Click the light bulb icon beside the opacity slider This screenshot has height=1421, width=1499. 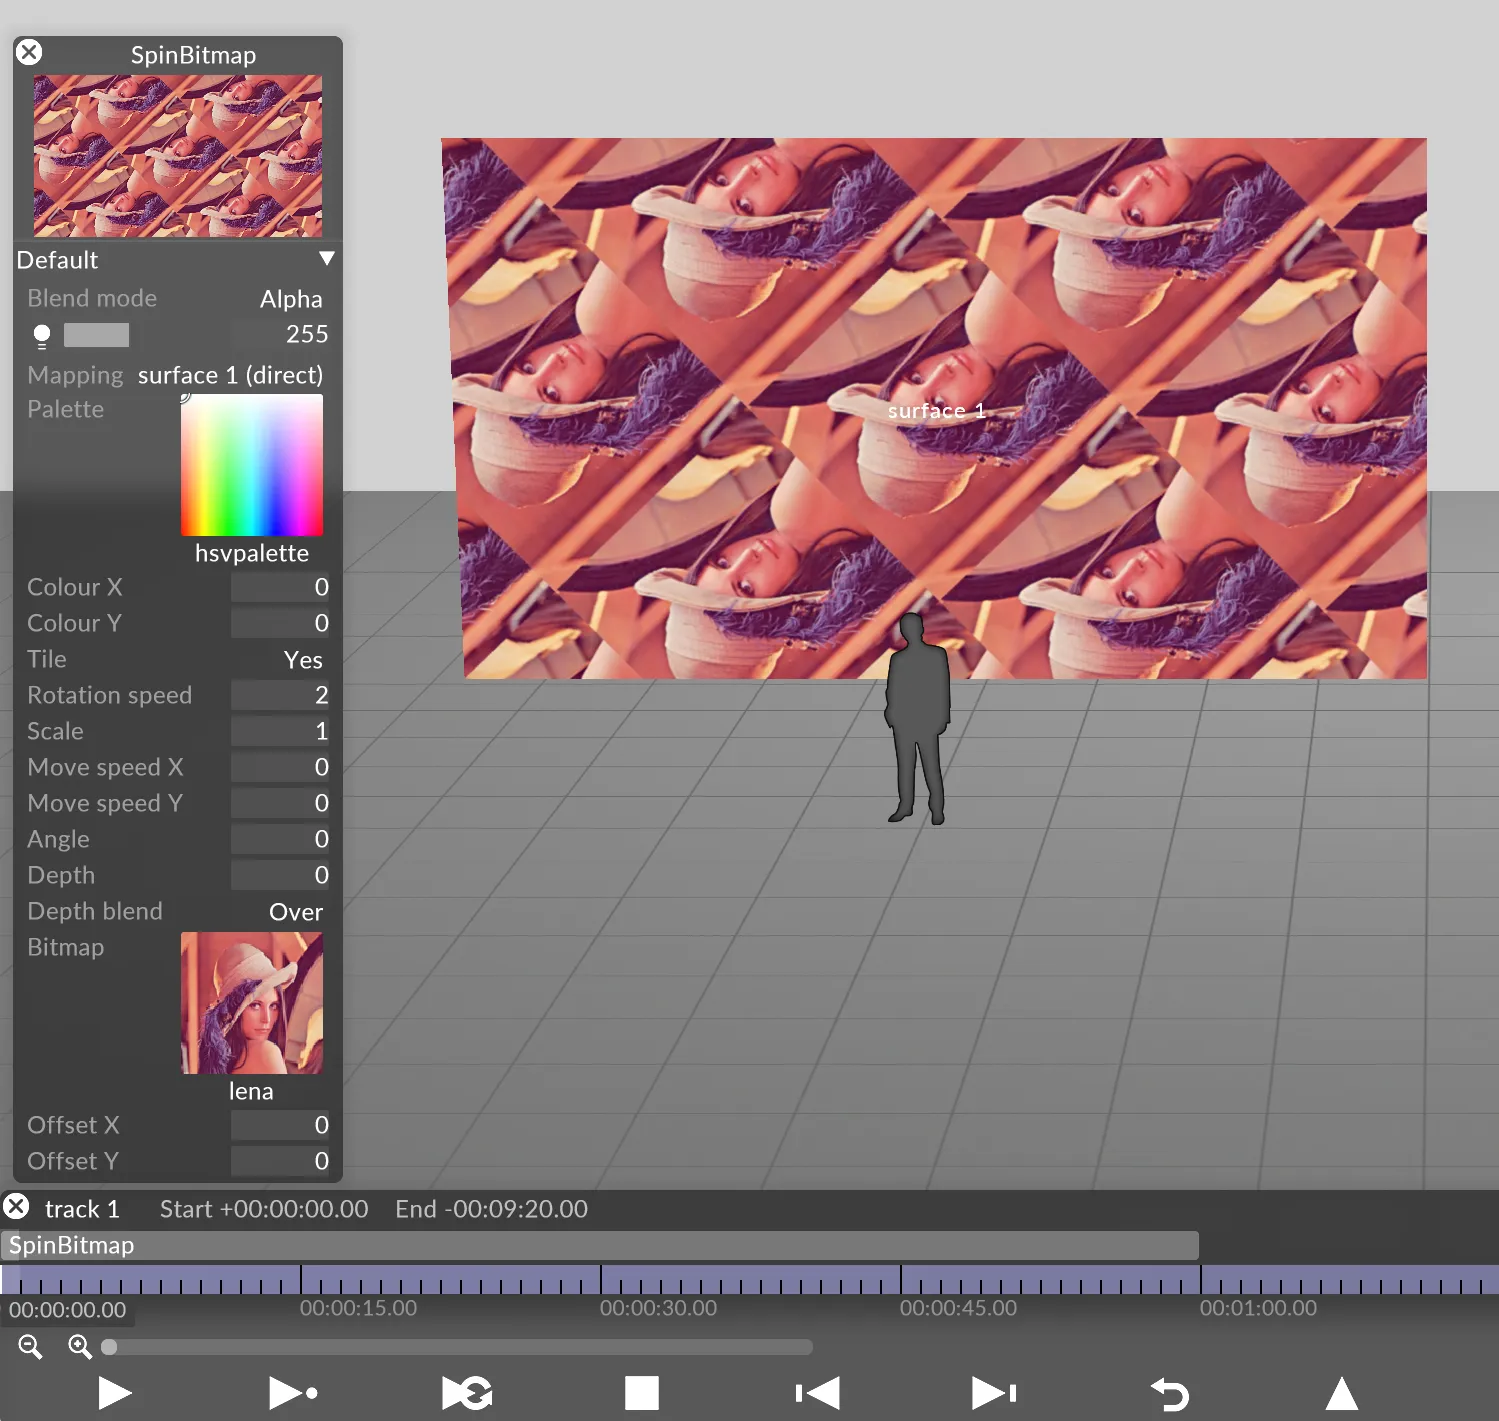[41, 334]
